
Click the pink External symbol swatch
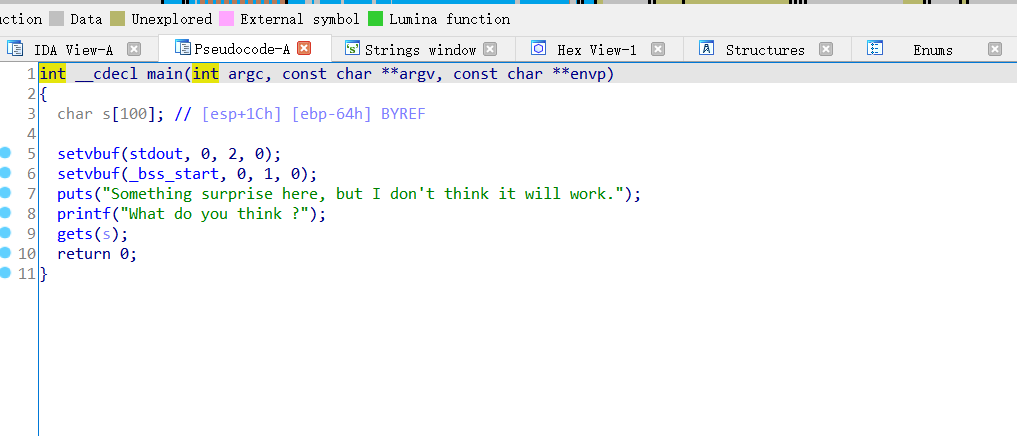click(226, 19)
